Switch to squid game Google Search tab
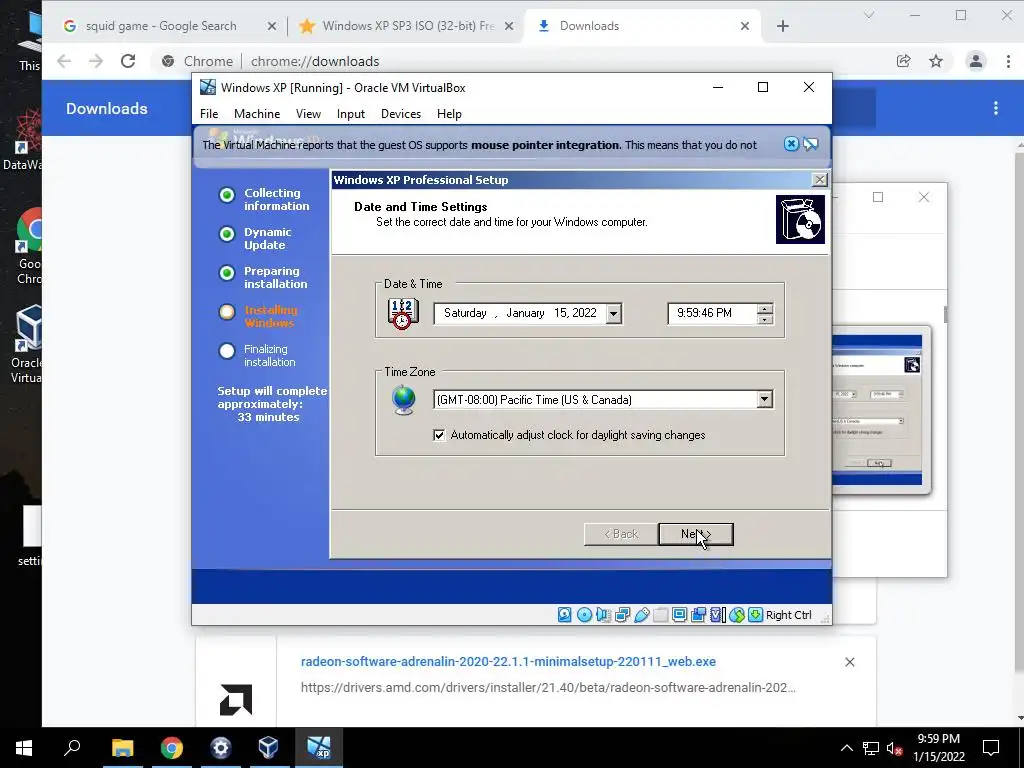 (161, 26)
